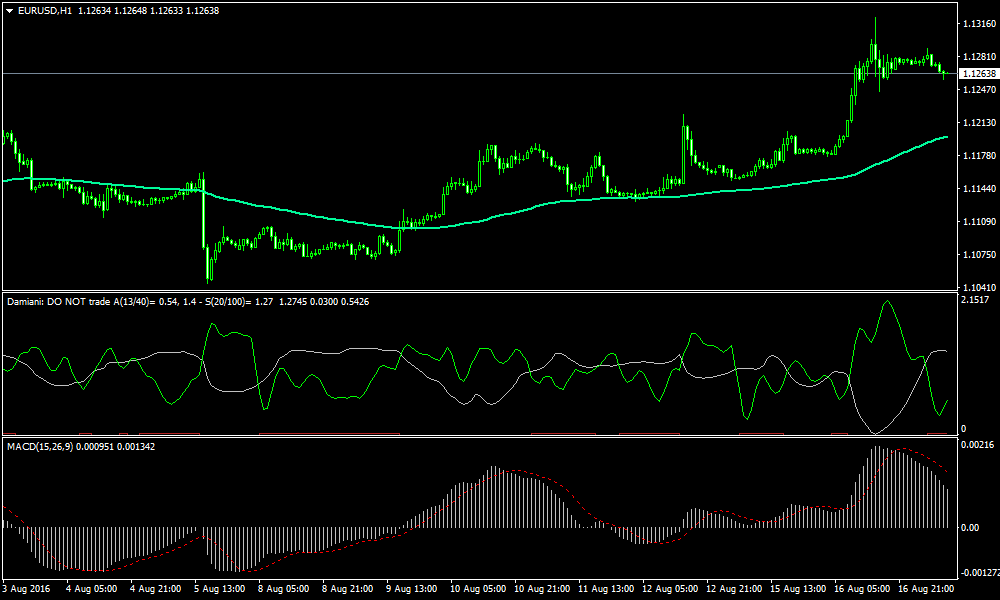
Task: Click the 2.1517 Damiani scale value
Action: pos(975,300)
